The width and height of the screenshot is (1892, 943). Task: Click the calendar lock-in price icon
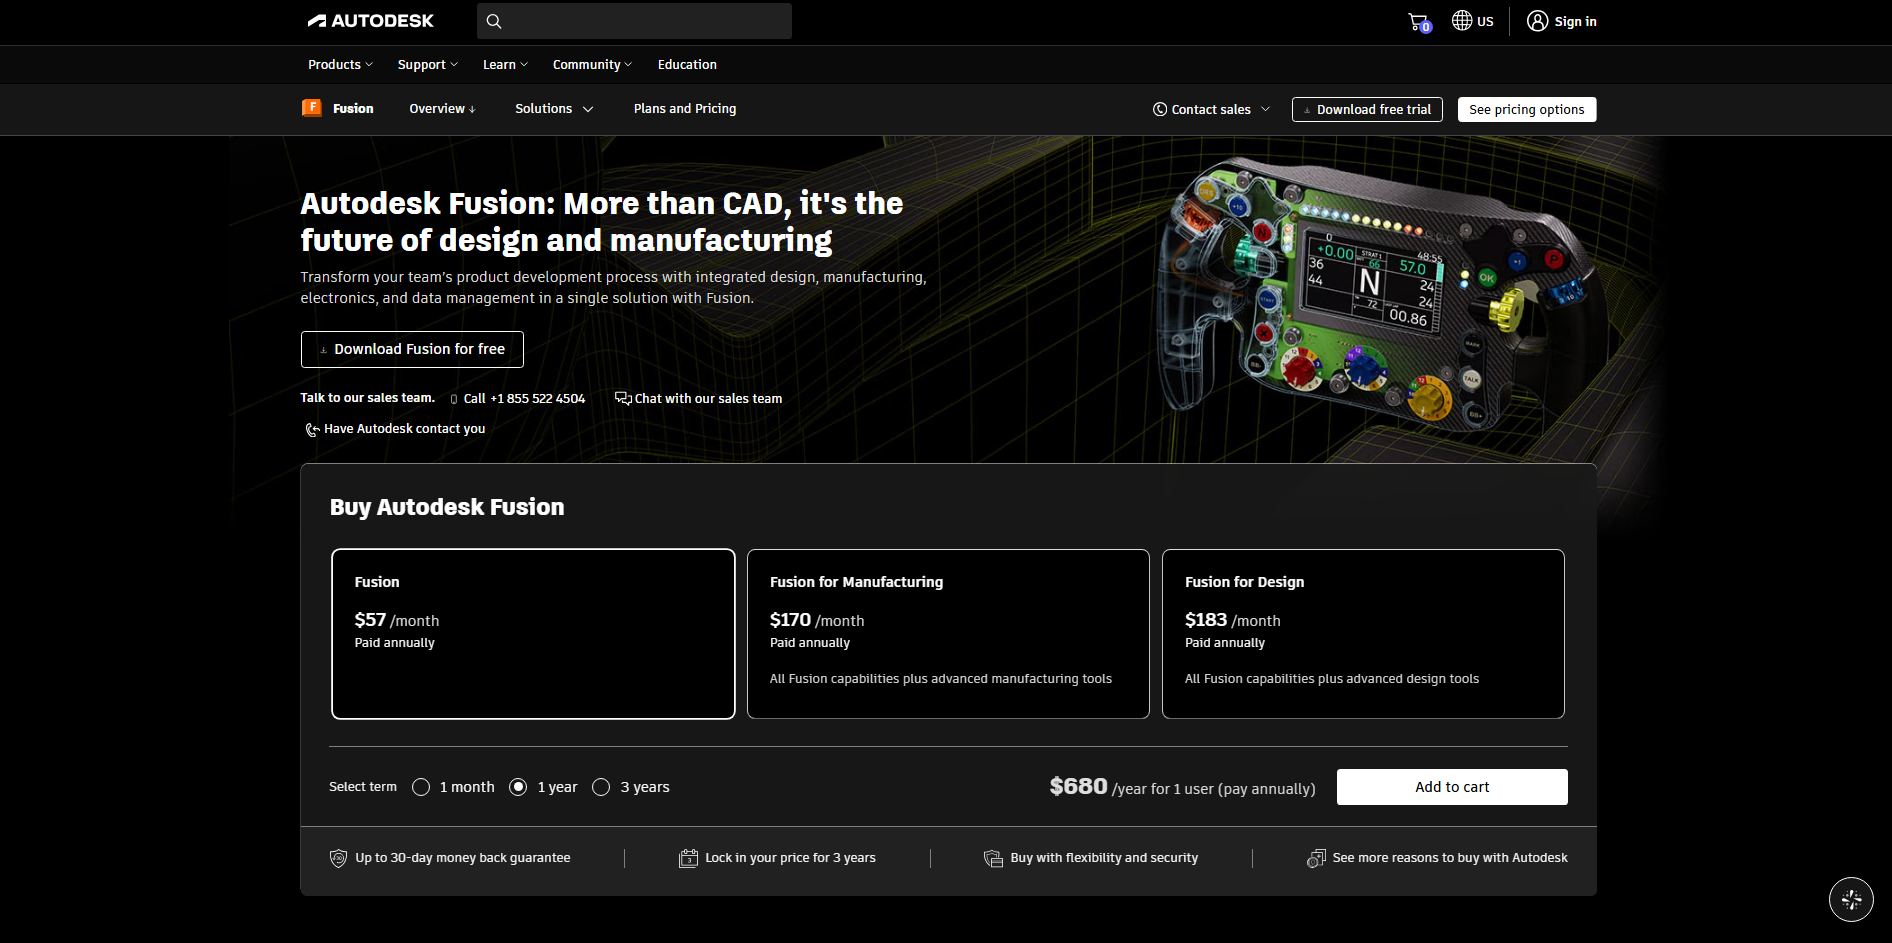(689, 858)
